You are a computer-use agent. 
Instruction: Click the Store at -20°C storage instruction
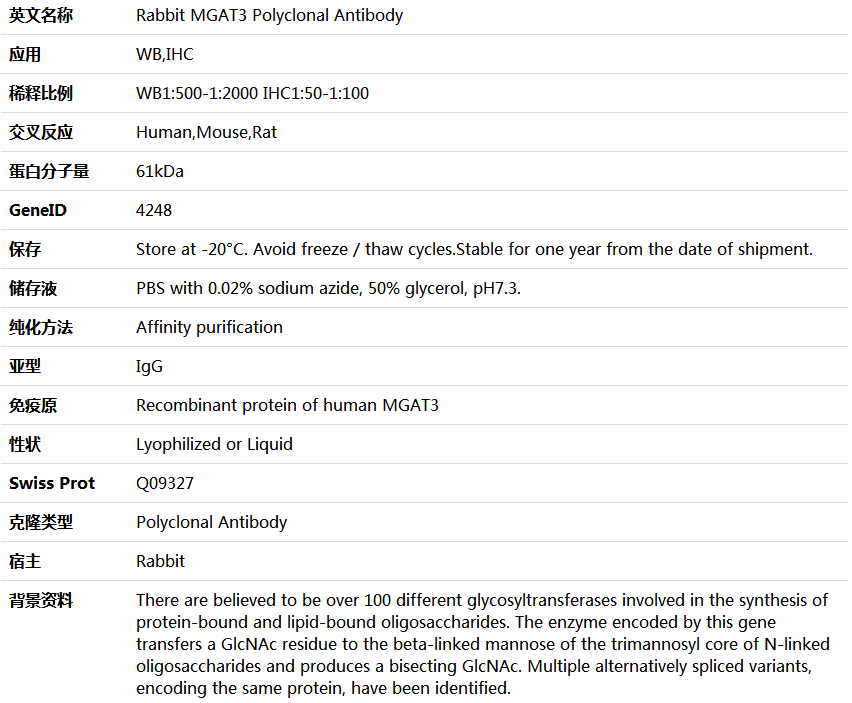pos(474,249)
